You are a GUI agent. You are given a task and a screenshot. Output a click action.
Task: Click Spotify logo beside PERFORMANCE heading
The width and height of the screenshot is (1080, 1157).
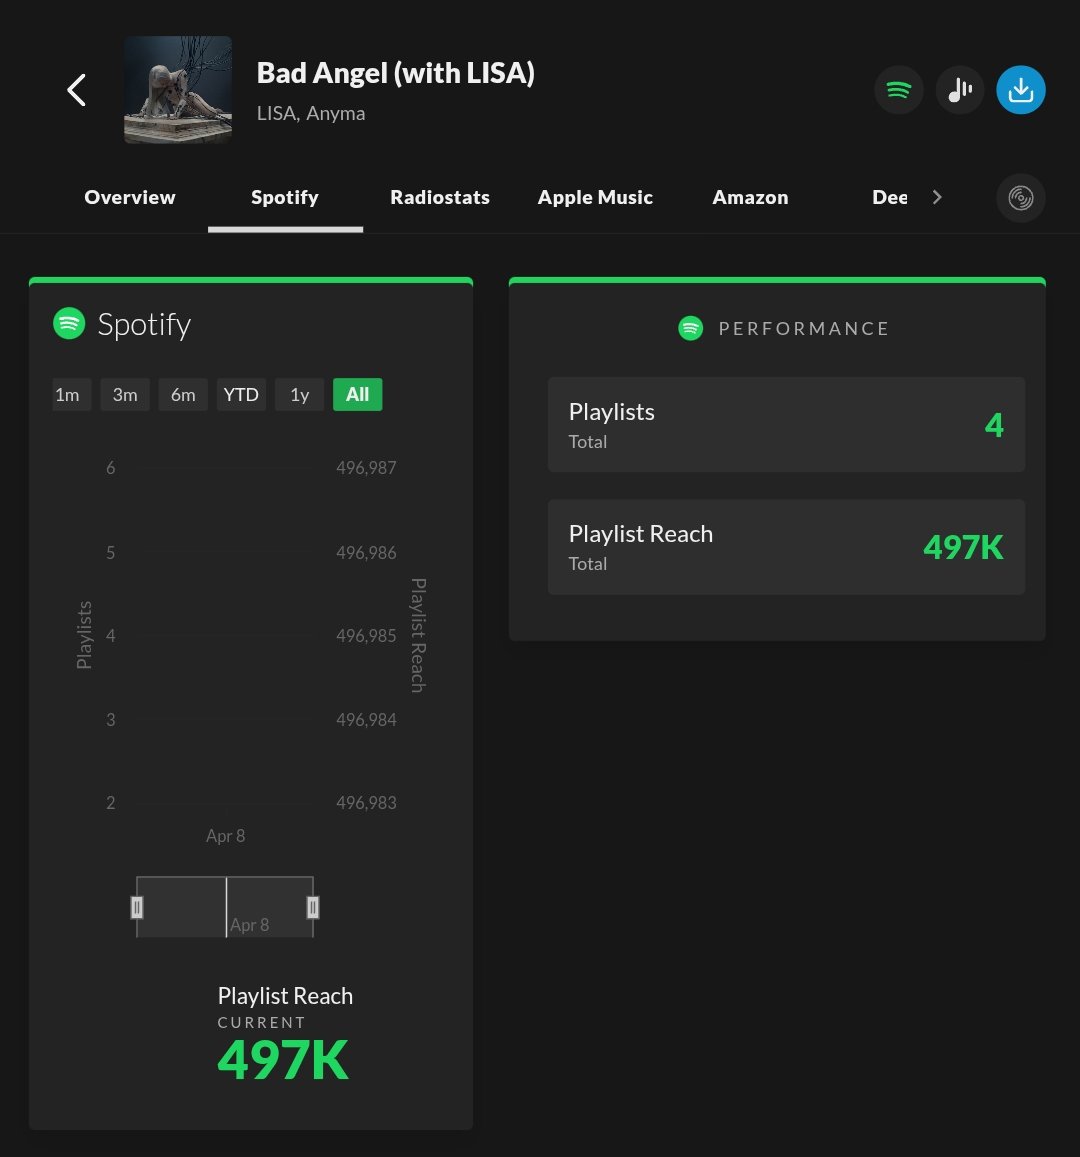tap(690, 328)
